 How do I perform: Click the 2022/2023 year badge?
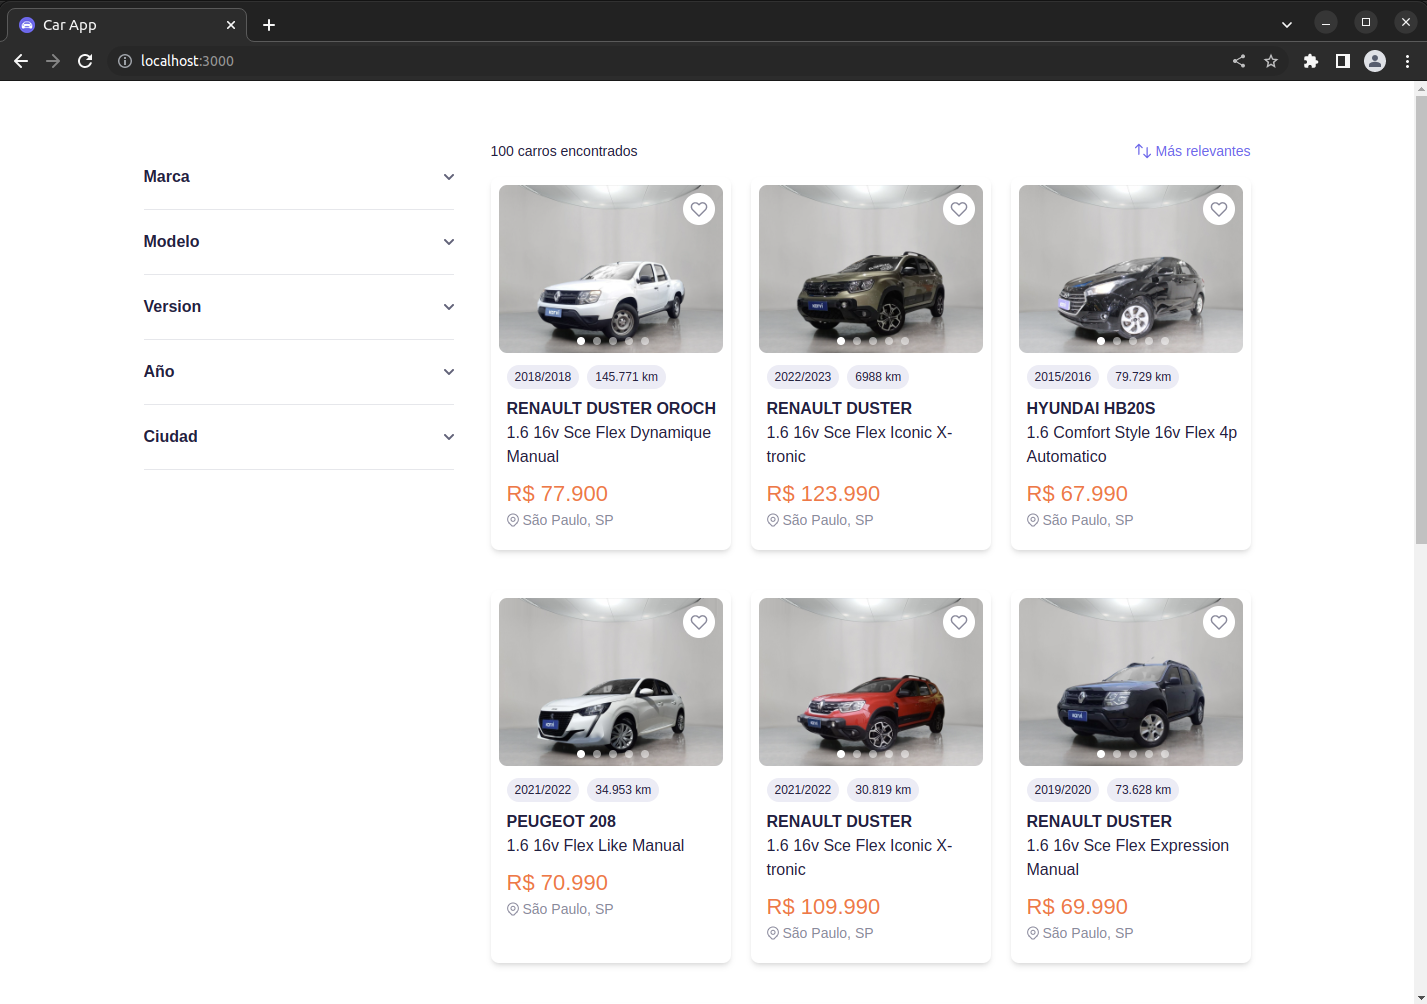click(803, 377)
